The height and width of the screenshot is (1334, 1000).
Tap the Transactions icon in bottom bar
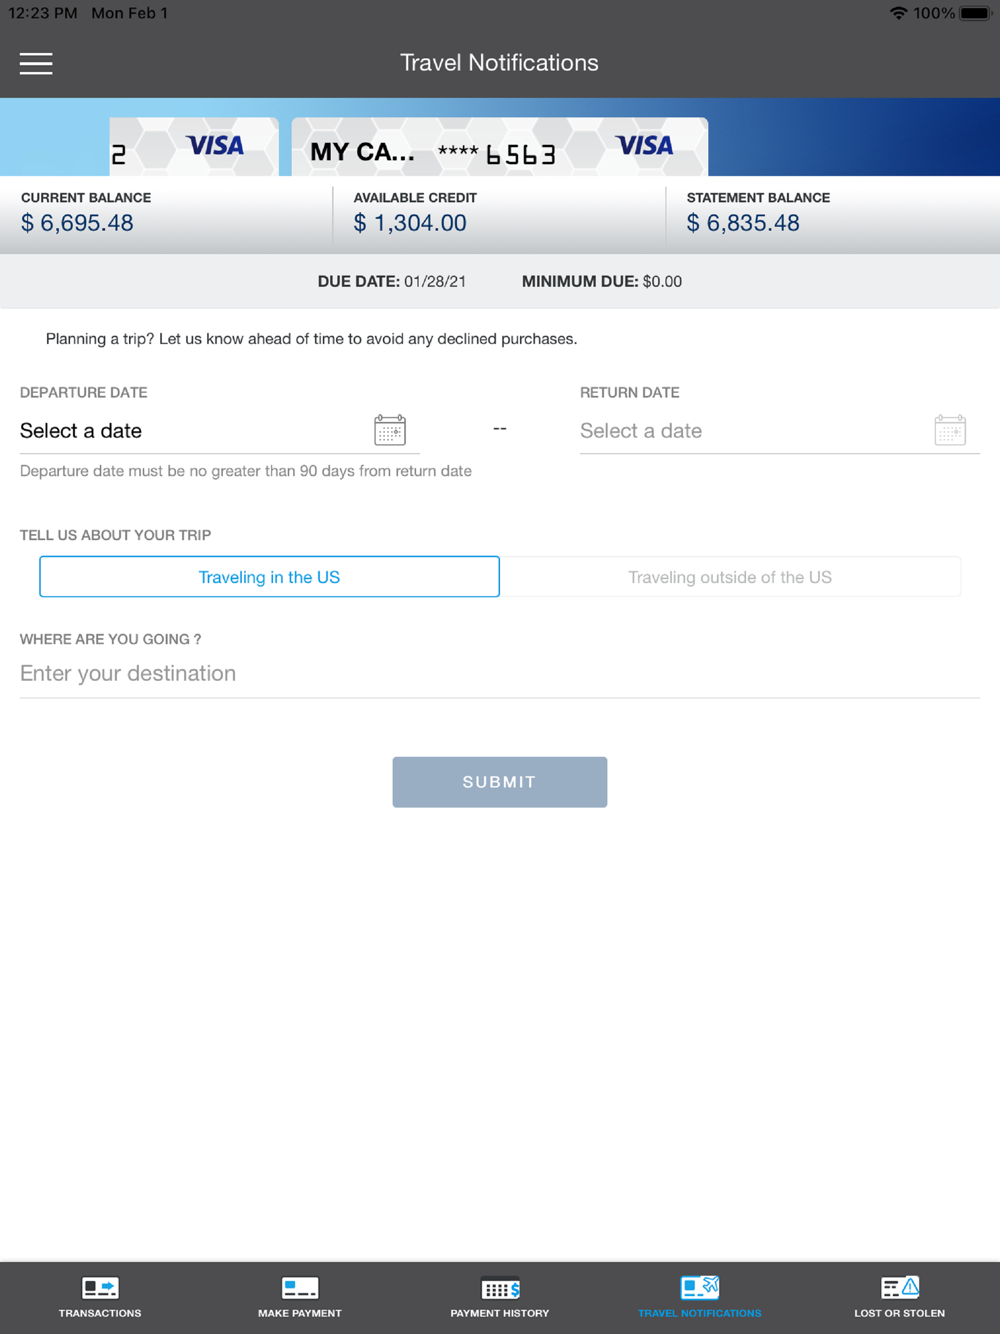(100, 1288)
